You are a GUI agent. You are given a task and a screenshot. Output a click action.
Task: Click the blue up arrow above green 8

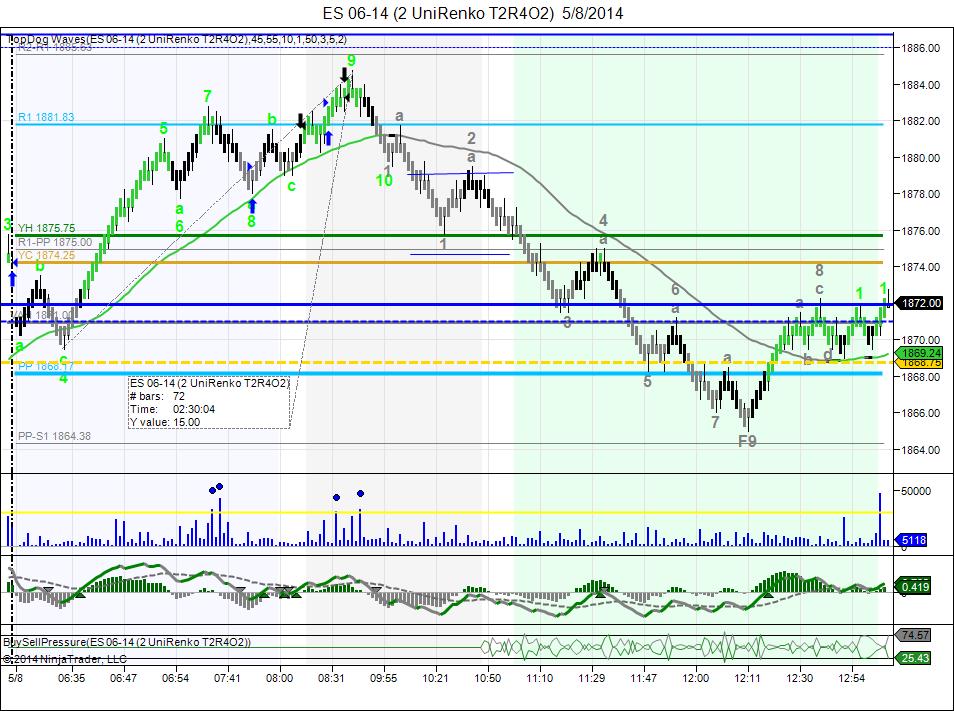click(252, 206)
